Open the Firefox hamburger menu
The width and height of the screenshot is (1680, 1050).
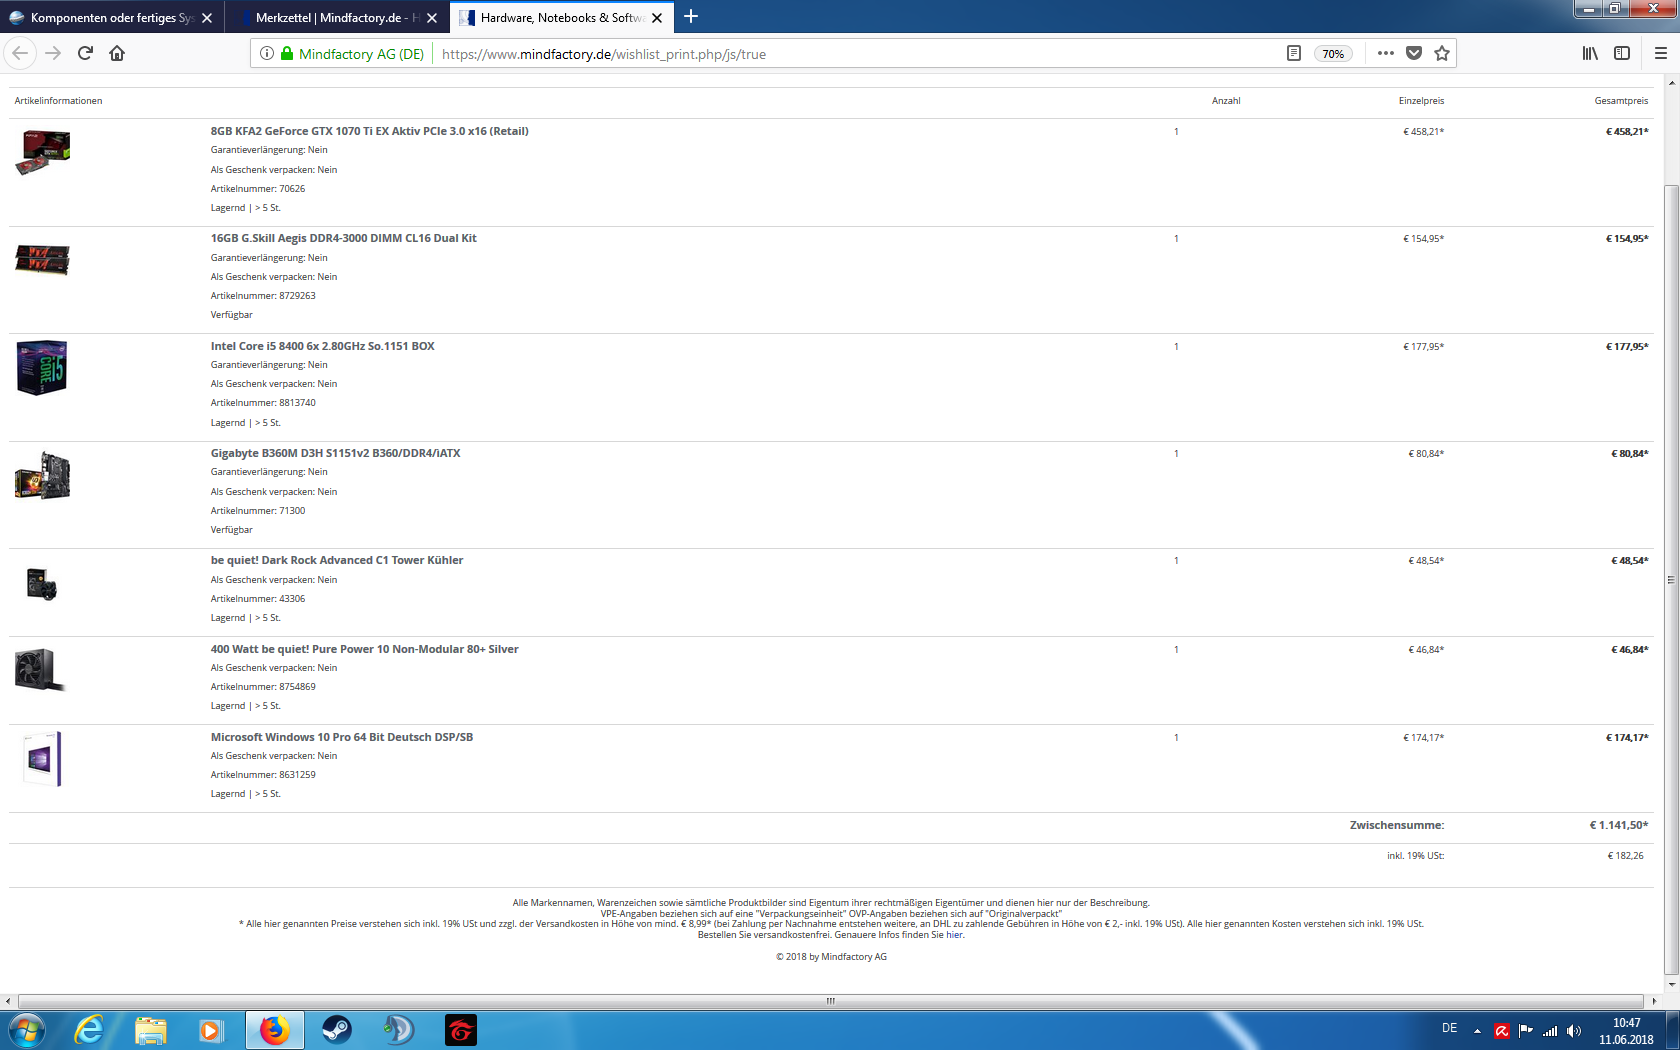(1660, 54)
